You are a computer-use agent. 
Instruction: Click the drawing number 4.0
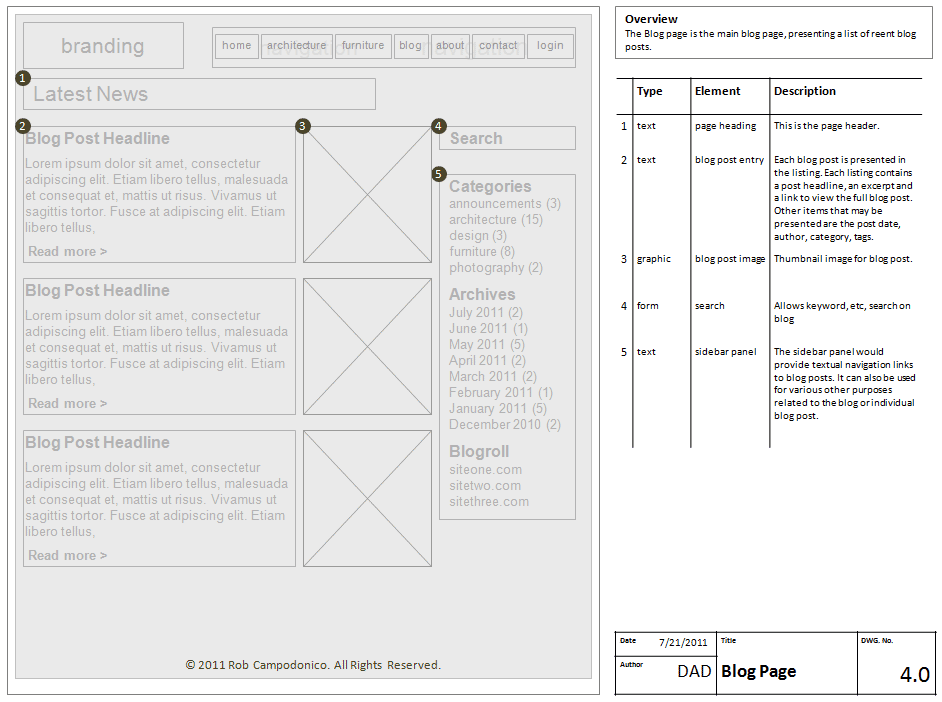[914, 675]
